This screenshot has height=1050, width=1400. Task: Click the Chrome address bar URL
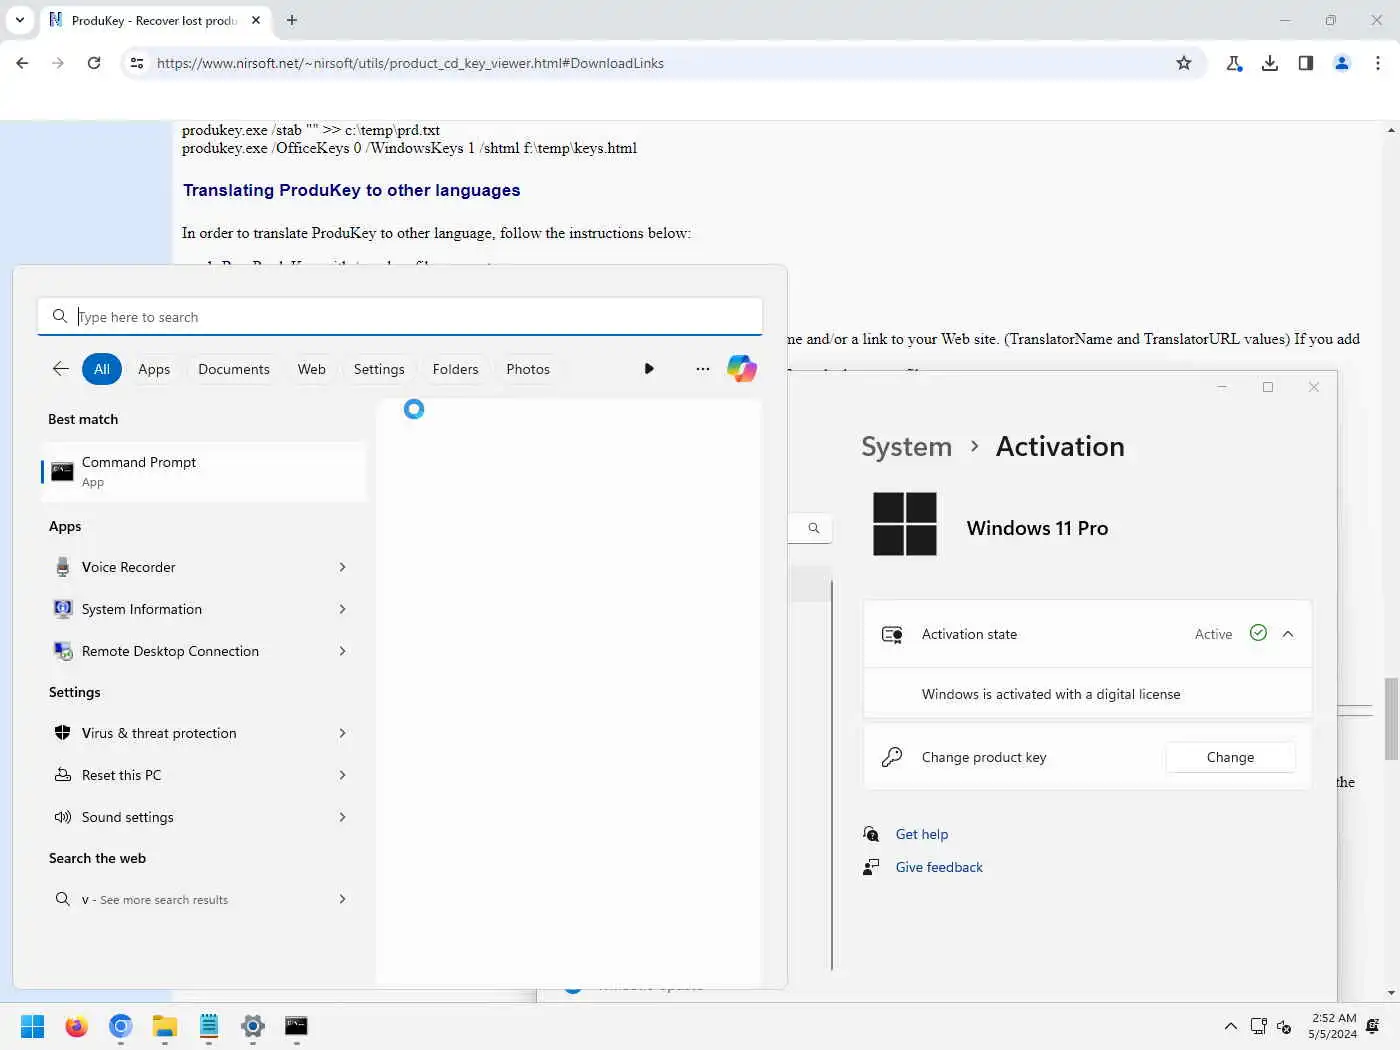coord(410,63)
